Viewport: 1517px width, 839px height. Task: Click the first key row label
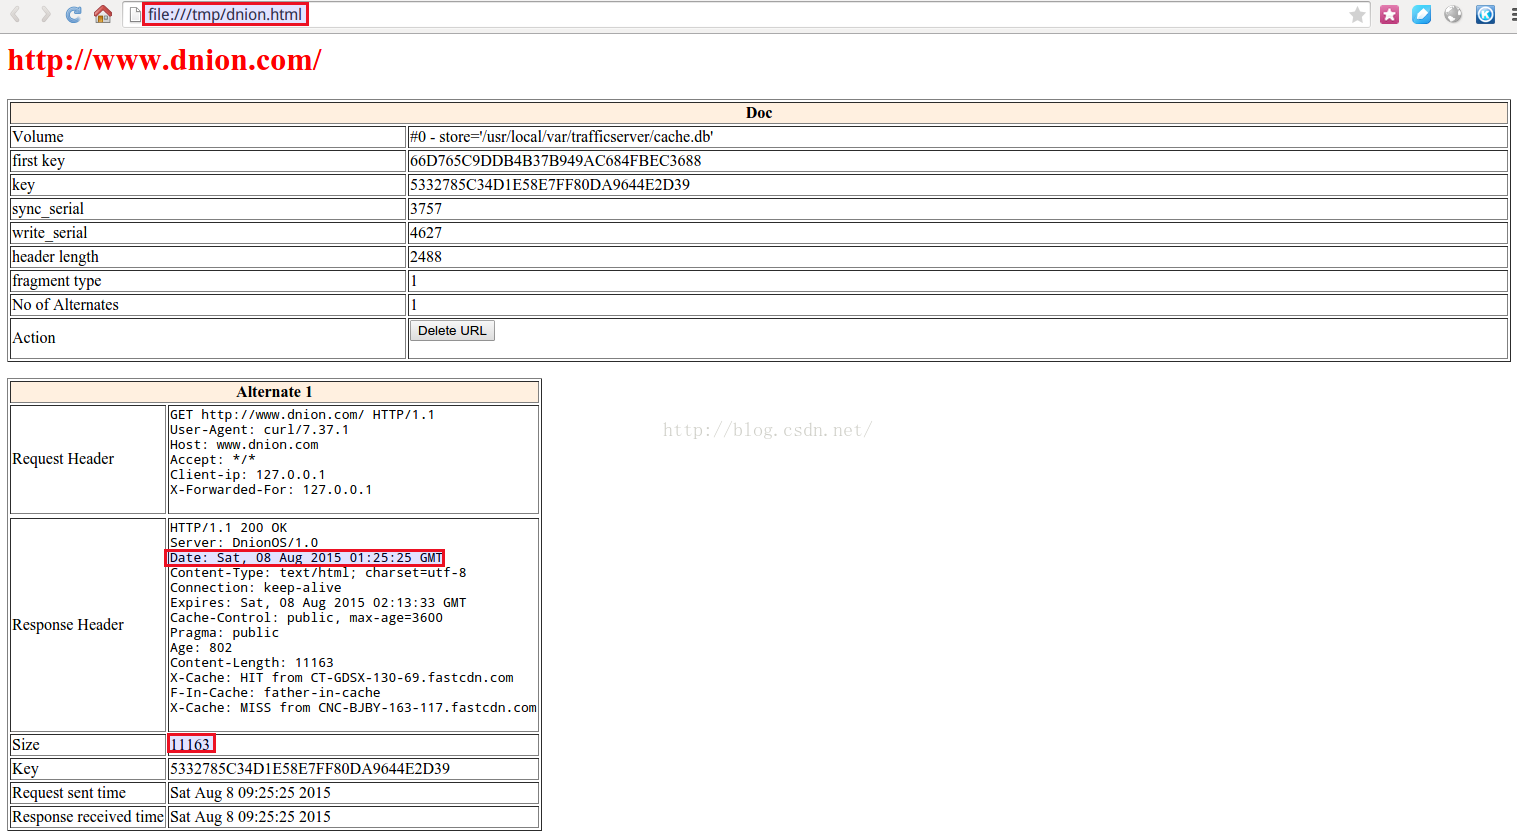[39, 161]
